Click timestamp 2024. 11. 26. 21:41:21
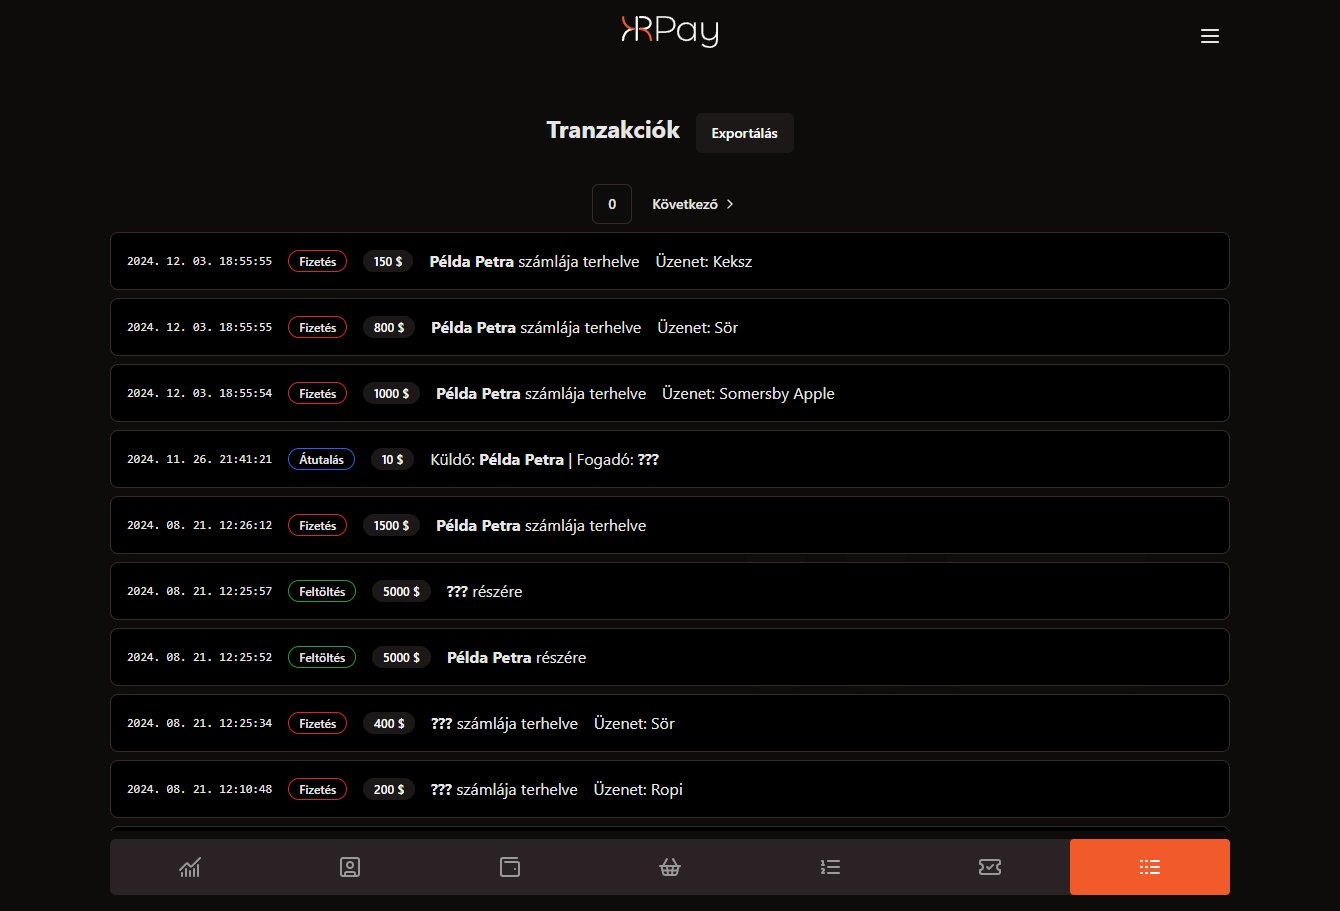1340x911 pixels. coord(199,459)
